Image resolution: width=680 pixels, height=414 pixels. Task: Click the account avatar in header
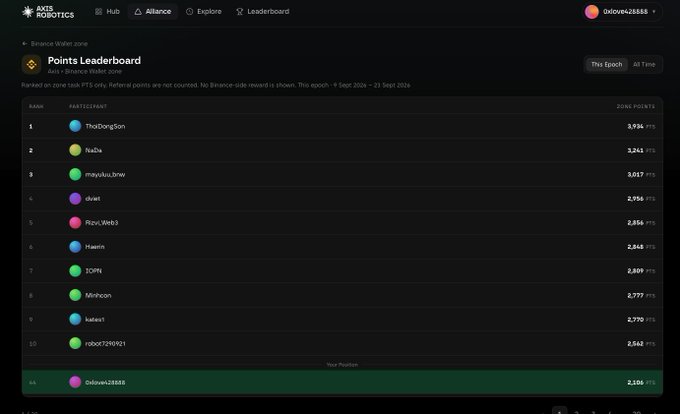click(x=592, y=12)
